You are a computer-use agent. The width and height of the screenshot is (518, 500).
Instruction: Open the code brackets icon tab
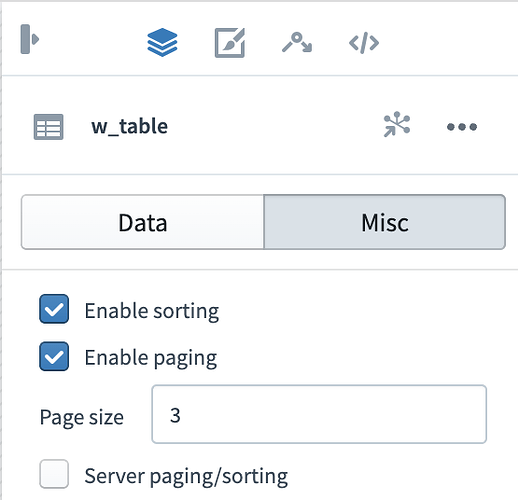pos(364,43)
